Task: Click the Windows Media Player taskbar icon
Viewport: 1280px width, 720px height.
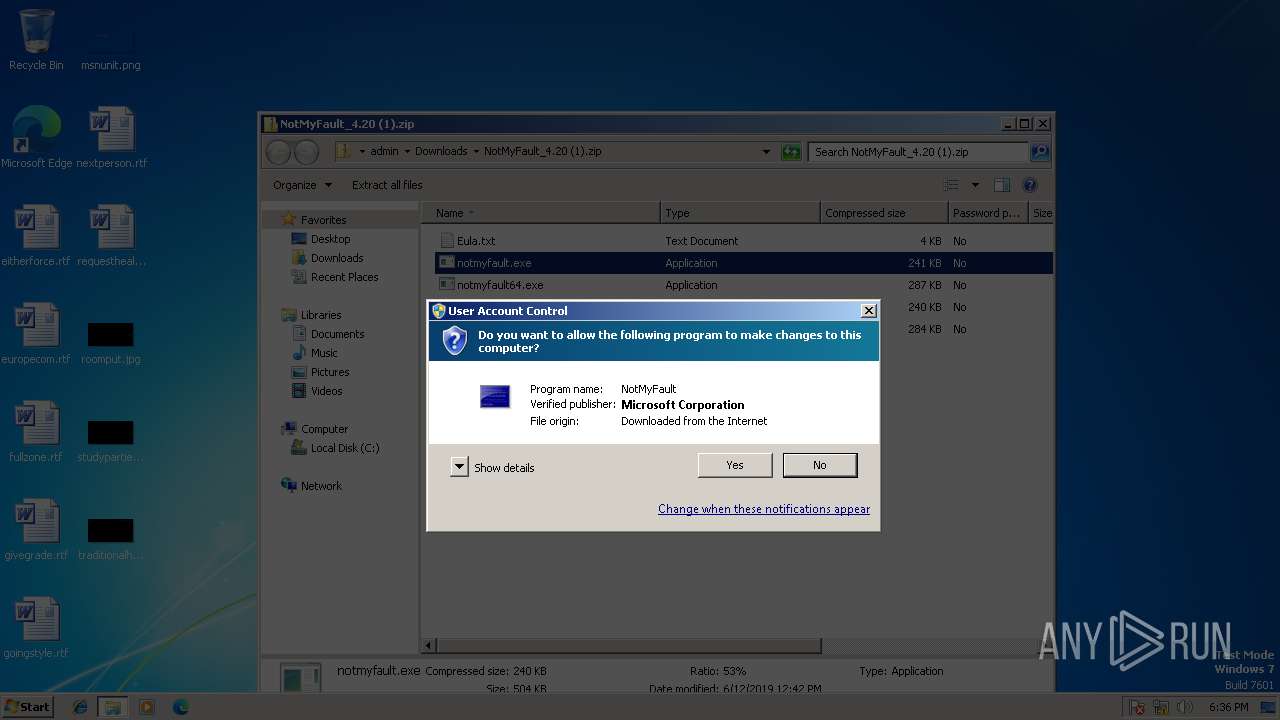Action: click(x=147, y=707)
